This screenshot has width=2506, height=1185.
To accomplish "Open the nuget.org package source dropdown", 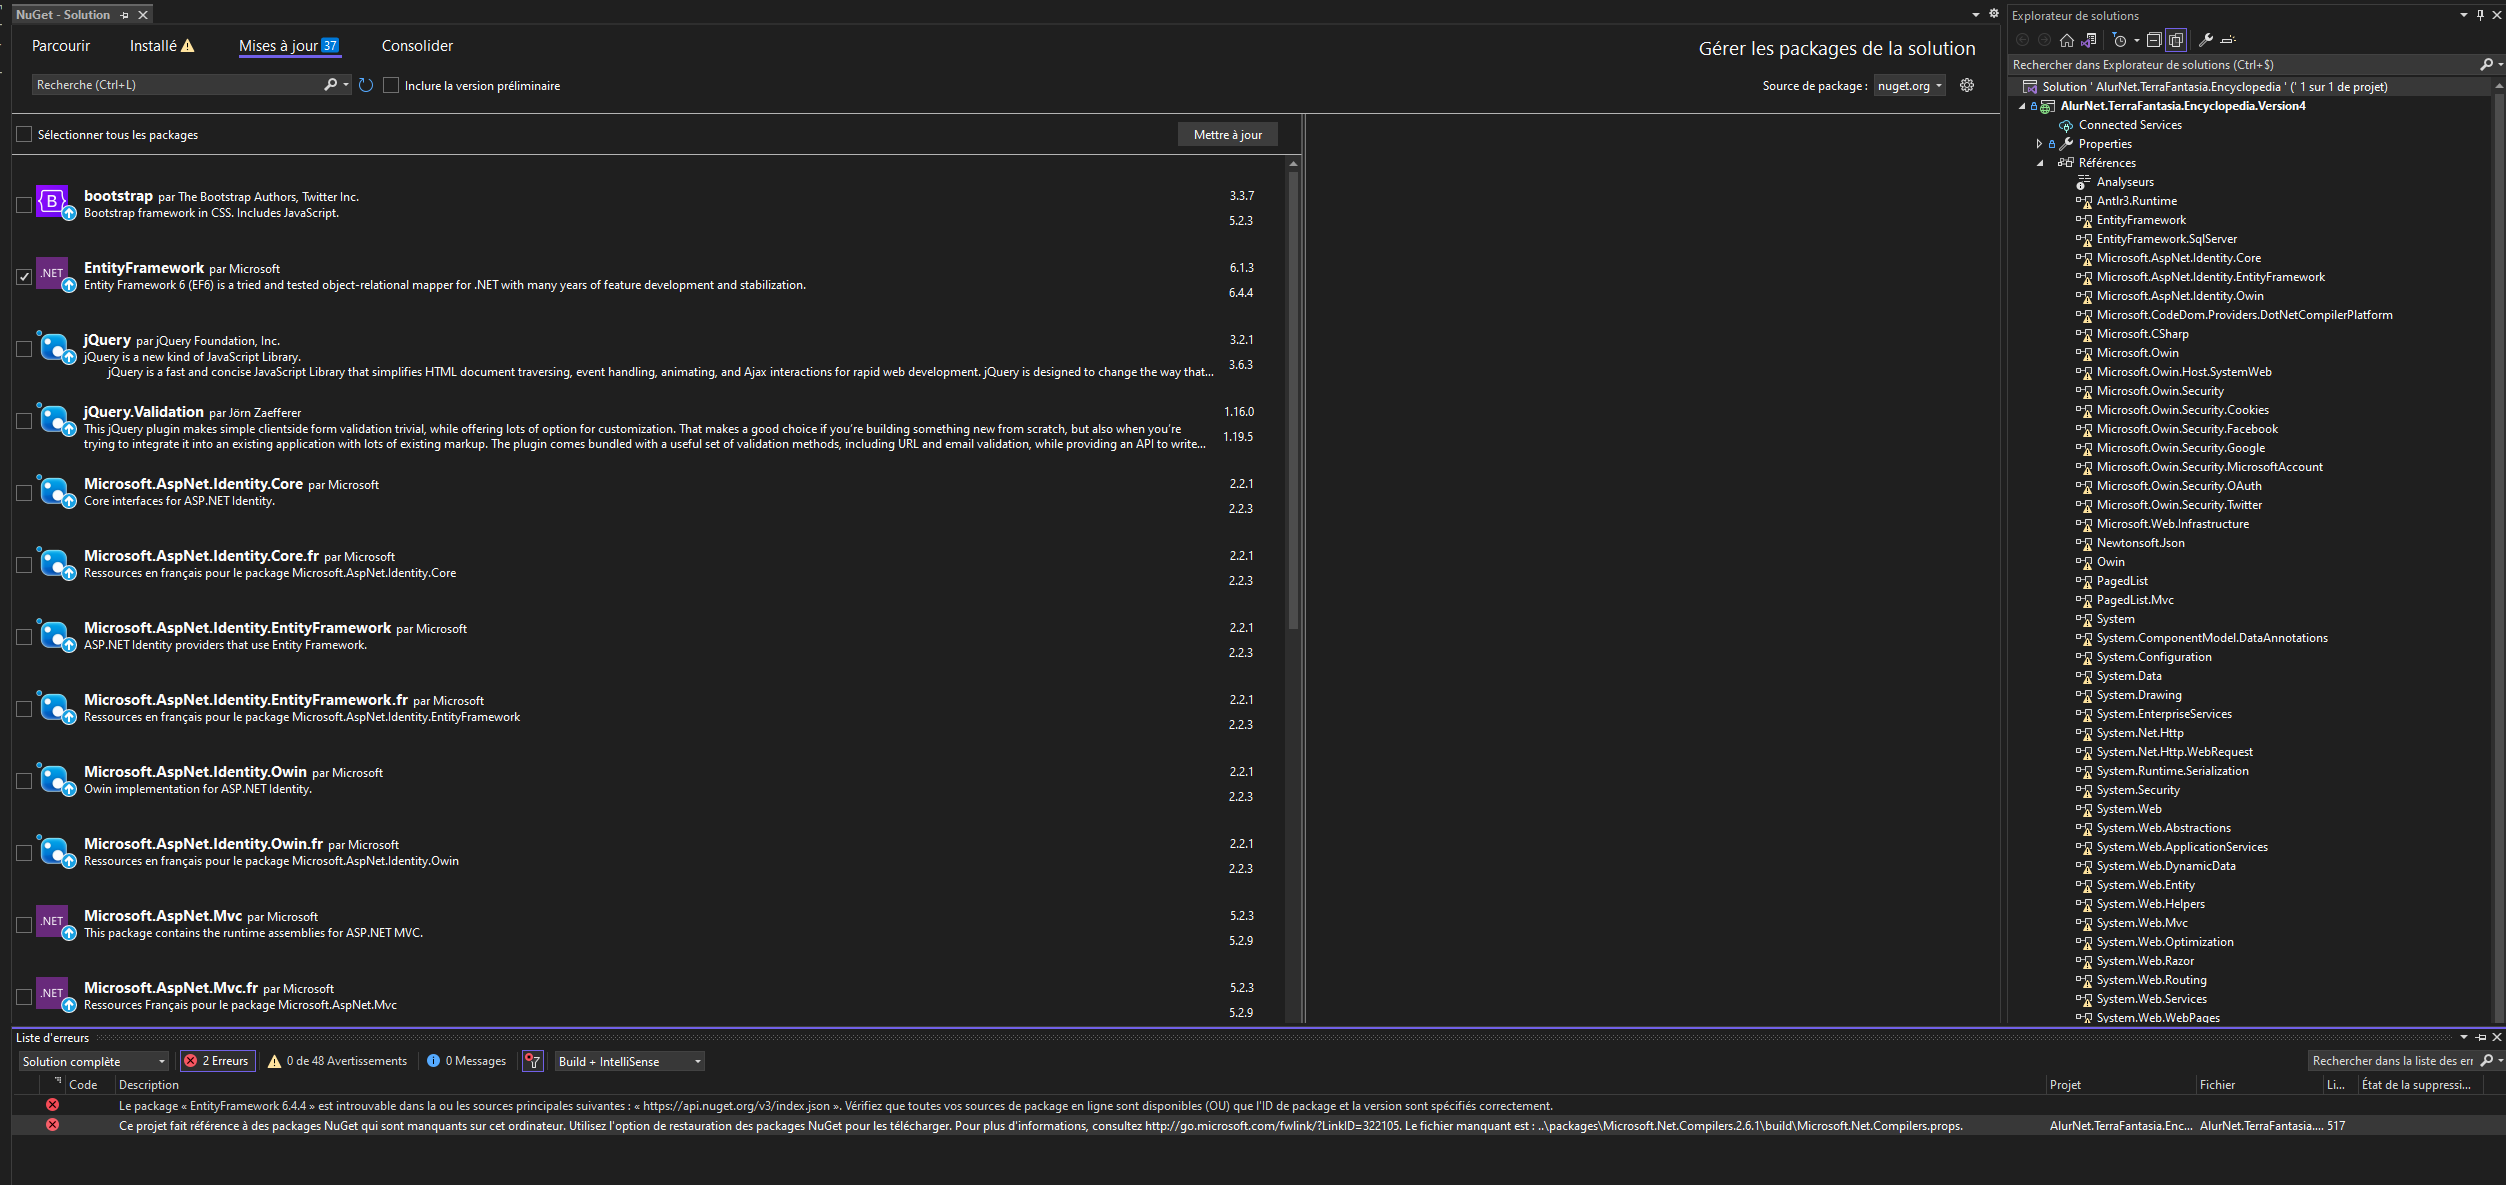I will coord(1909,86).
